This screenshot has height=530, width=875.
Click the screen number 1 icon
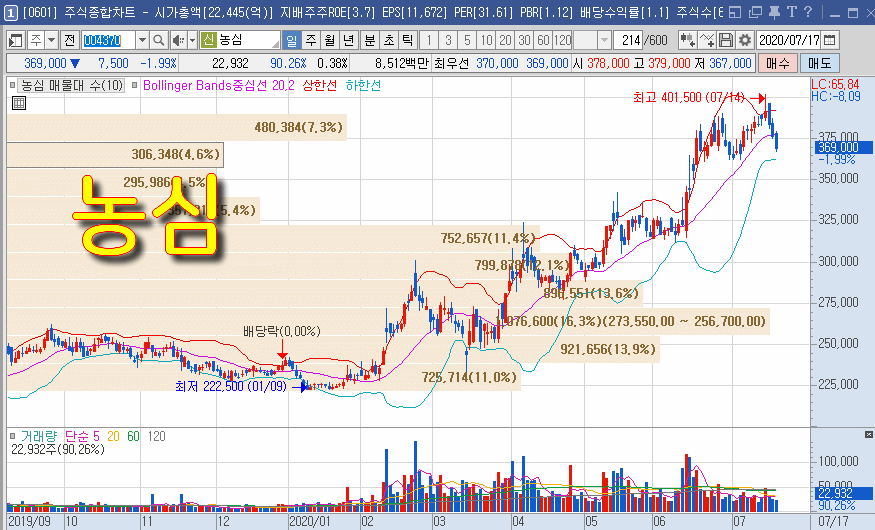coord(12,12)
